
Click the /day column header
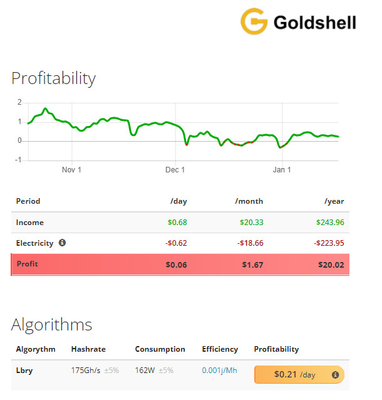click(x=179, y=201)
